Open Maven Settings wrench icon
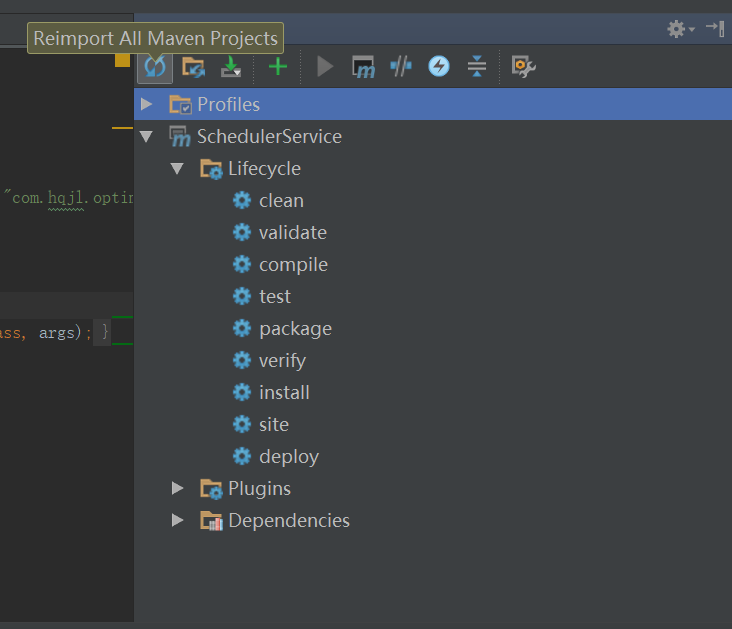 523,67
